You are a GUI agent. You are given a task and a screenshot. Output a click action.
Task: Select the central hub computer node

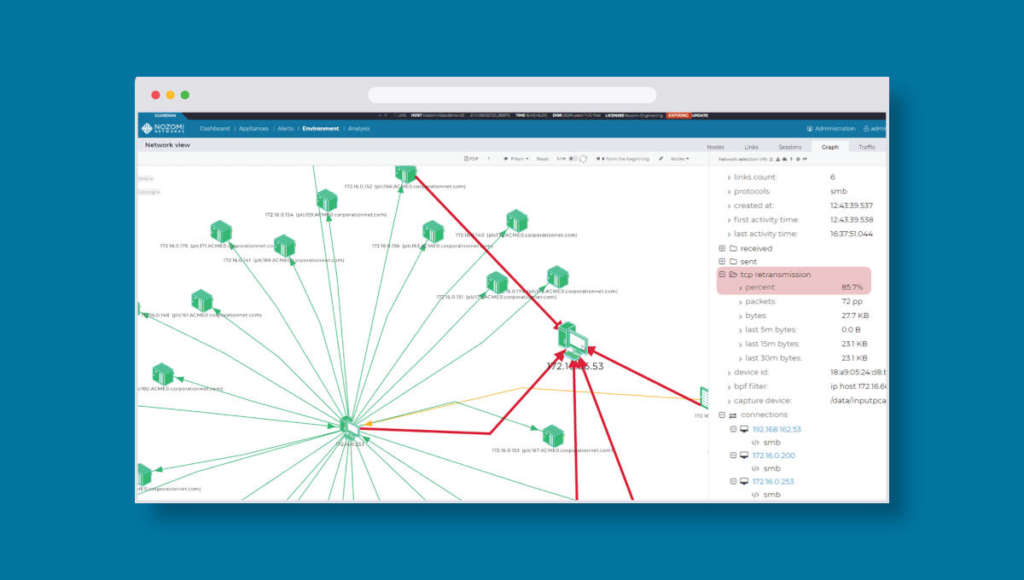coord(349,428)
